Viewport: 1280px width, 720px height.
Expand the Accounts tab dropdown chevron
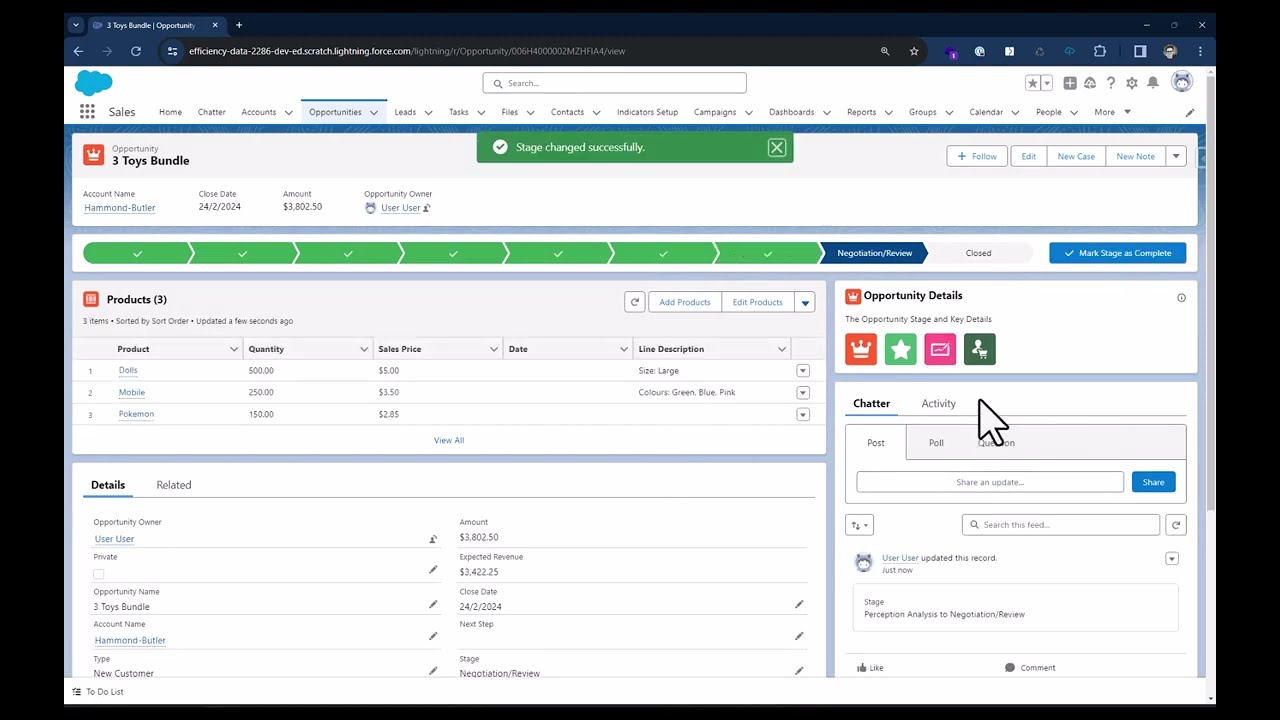289,113
